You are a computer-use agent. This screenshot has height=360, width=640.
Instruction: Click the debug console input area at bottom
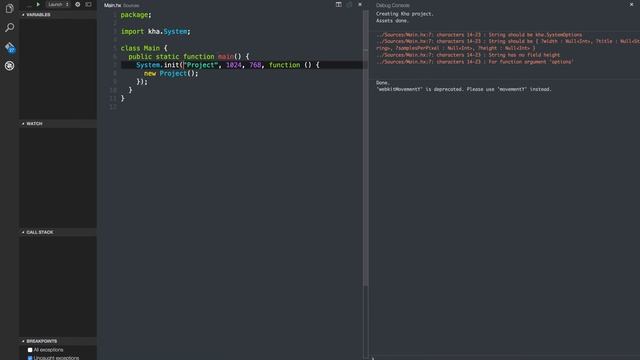point(504,358)
